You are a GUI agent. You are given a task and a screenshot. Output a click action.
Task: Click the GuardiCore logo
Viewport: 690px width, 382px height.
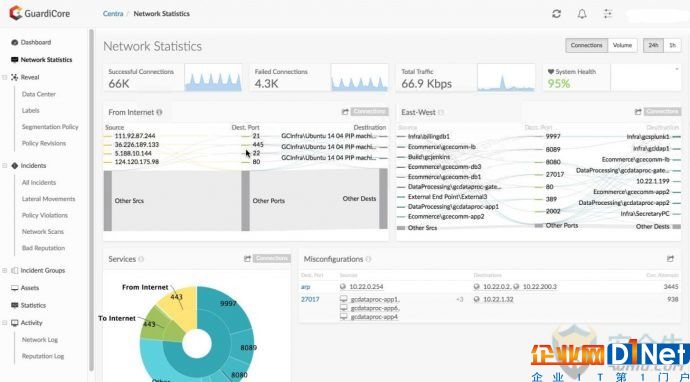(x=40, y=13)
